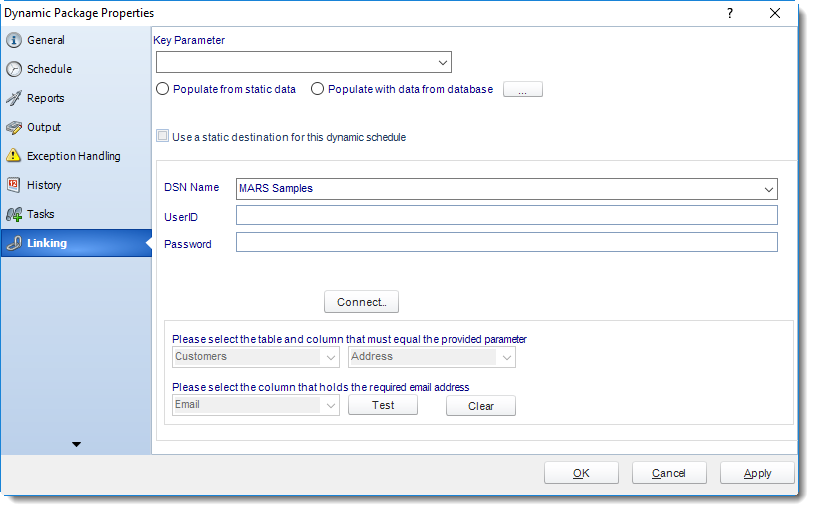The width and height of the screenshot is (814, 511).
Task: Focus the UserID input field
Action: (507, 215)
